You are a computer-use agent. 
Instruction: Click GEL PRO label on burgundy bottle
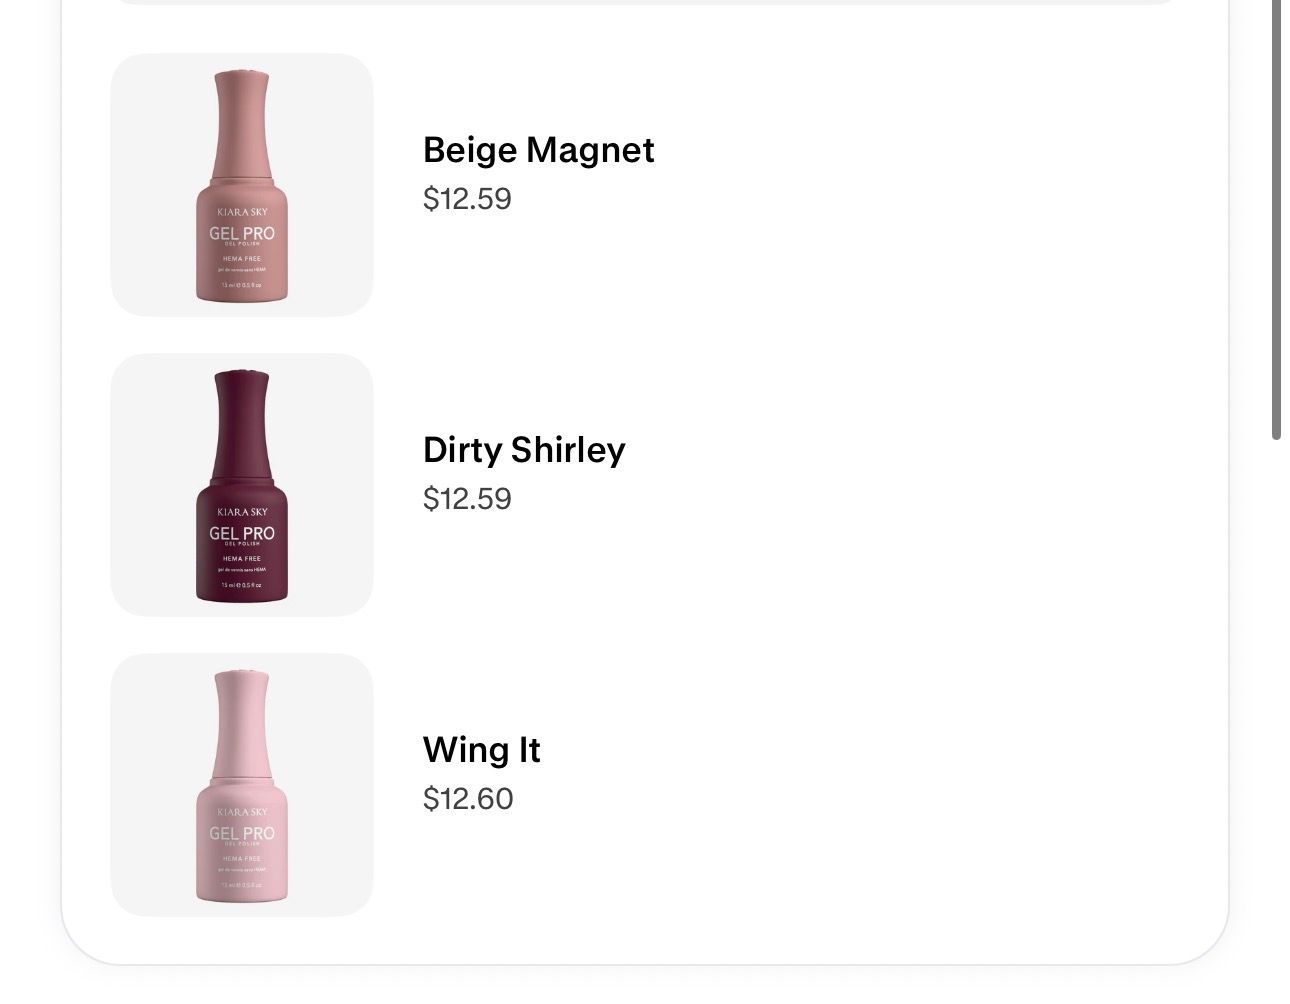[x=242, y=533]
